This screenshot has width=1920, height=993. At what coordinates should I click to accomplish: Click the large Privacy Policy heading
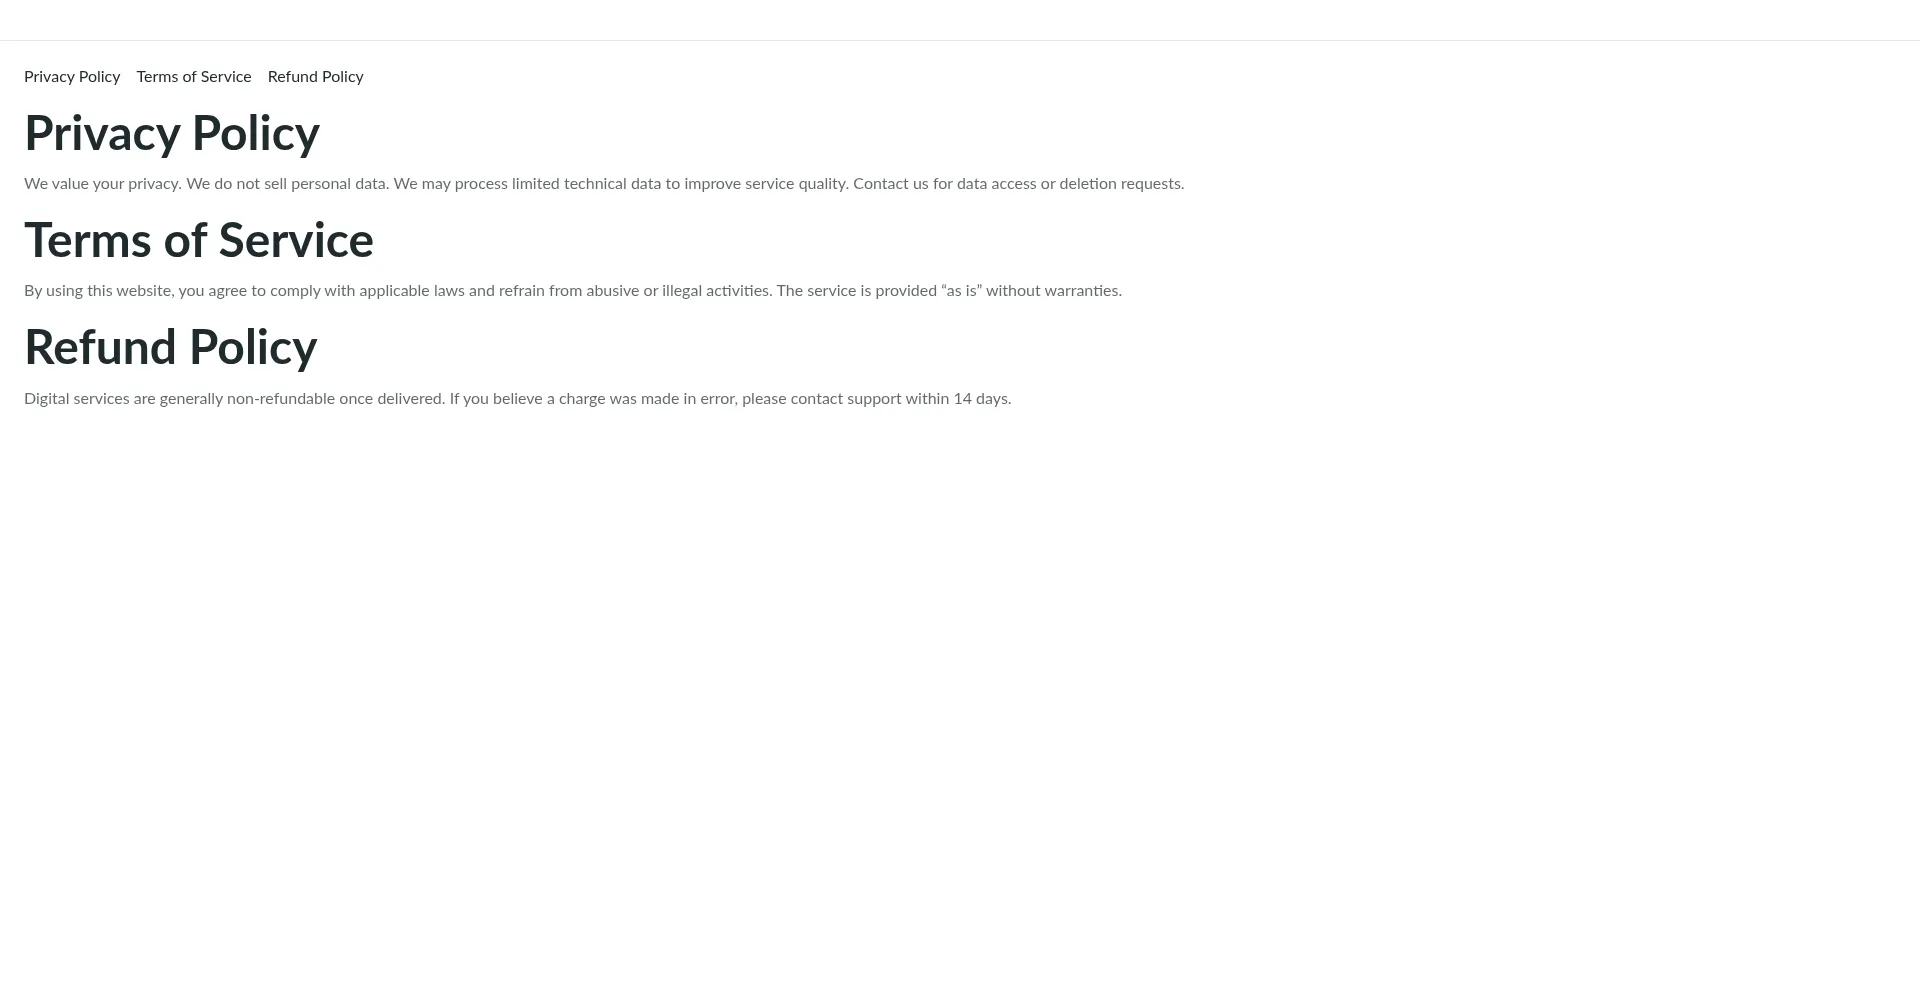[172, 133]
